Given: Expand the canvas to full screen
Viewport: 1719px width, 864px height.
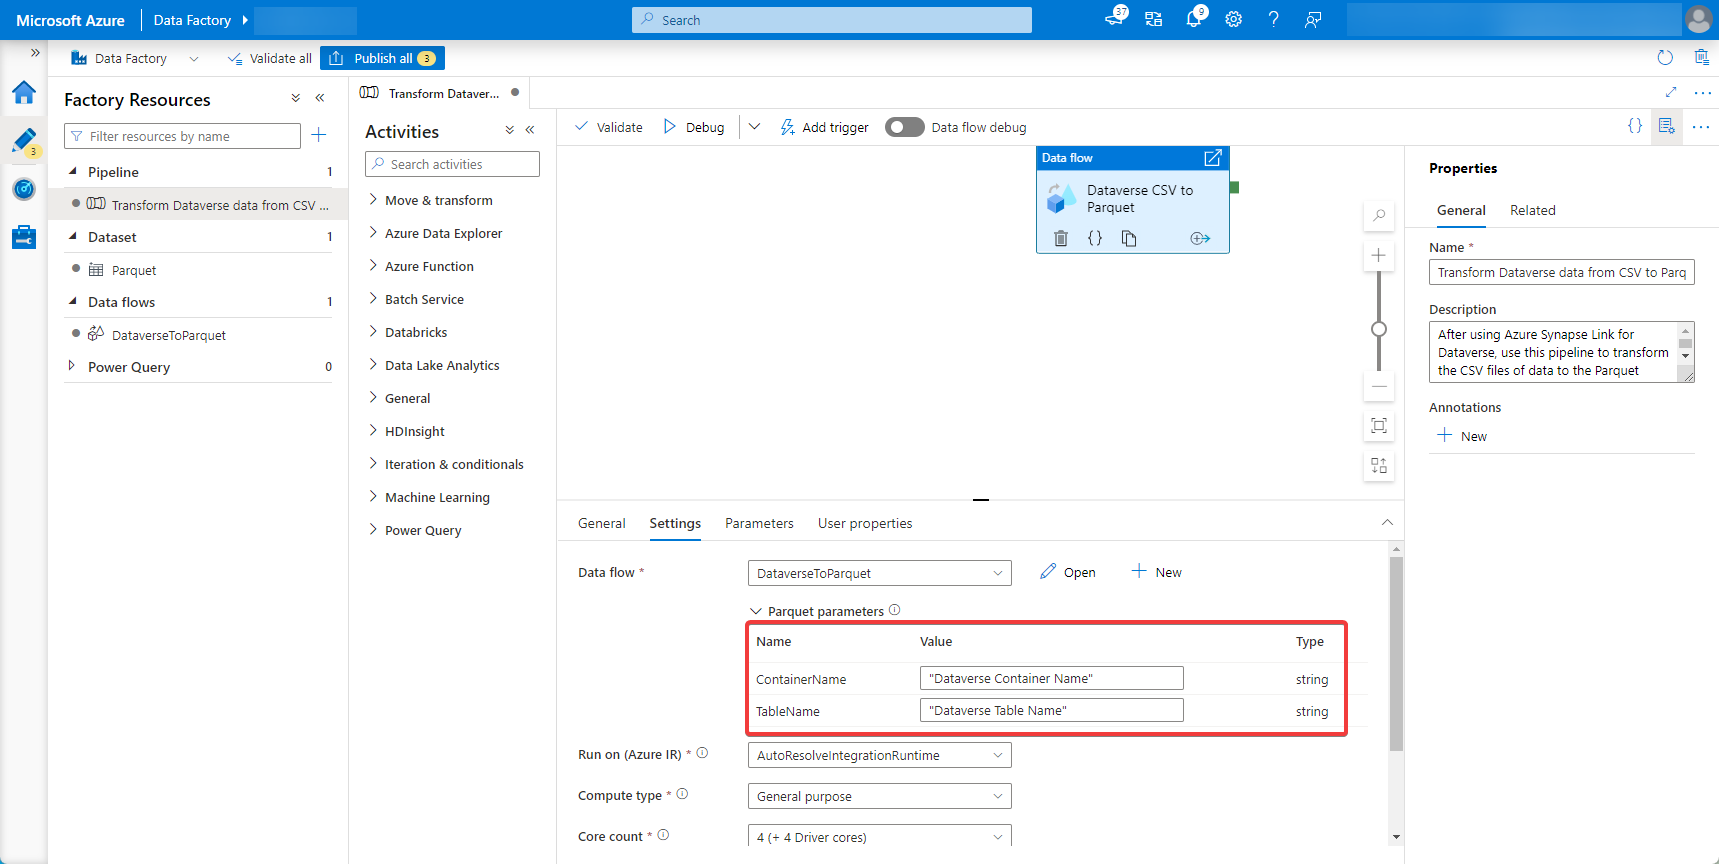Looking at the screenshot, I should tap(1671, 92).
